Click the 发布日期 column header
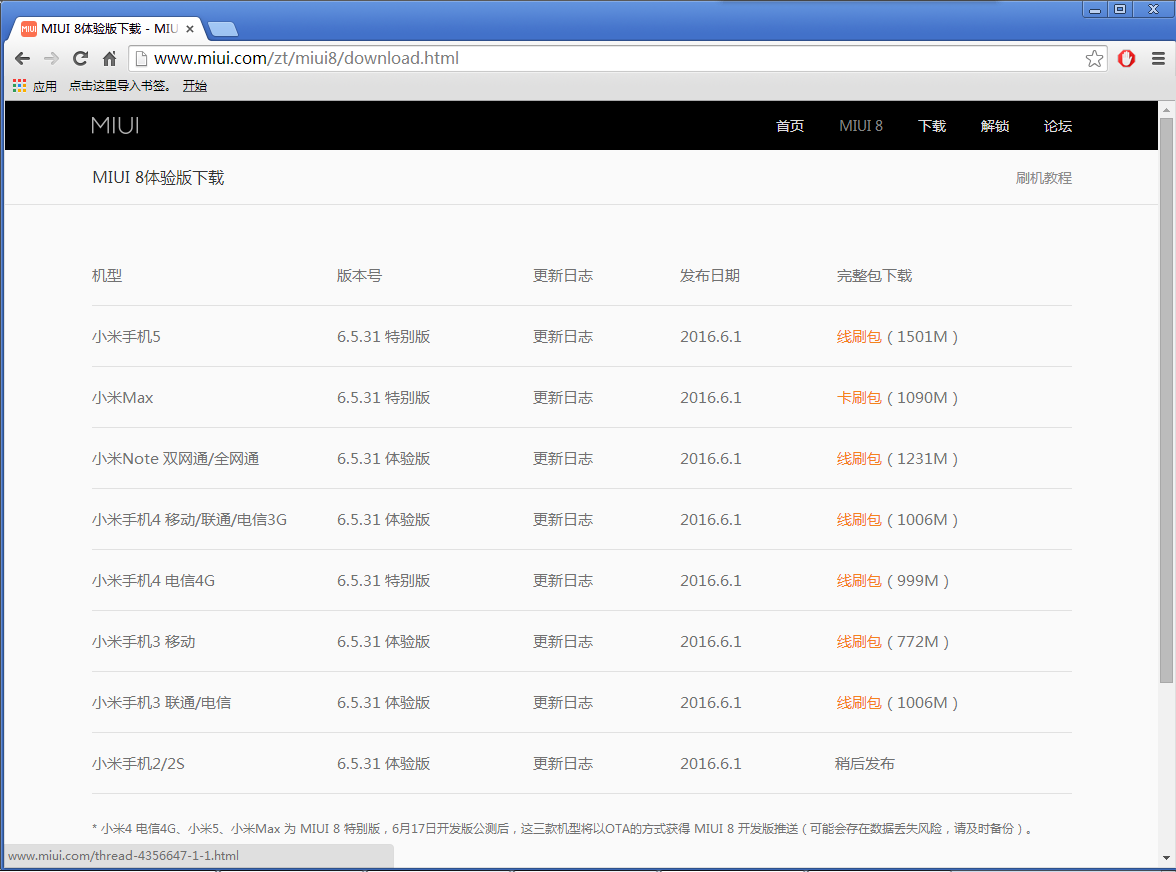This screenshot has width=1176, height=872. pyautogui.click(x=710, y=276)
